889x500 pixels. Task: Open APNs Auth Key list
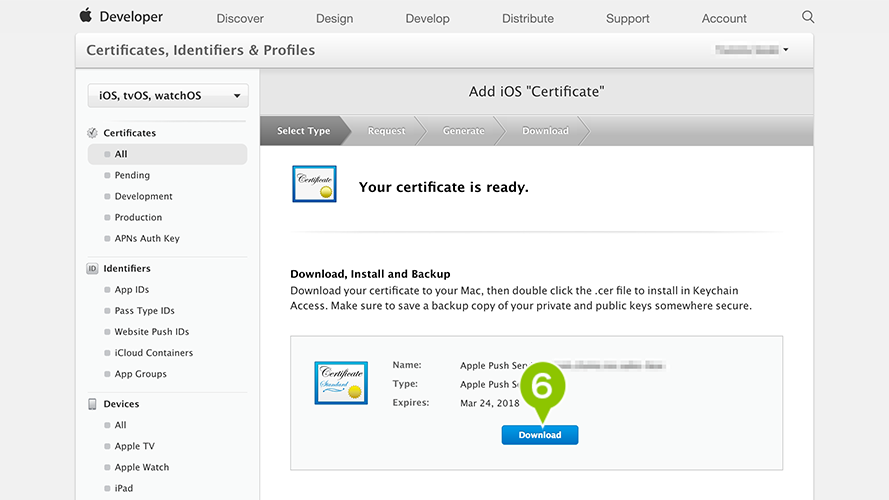click(147, 238)
